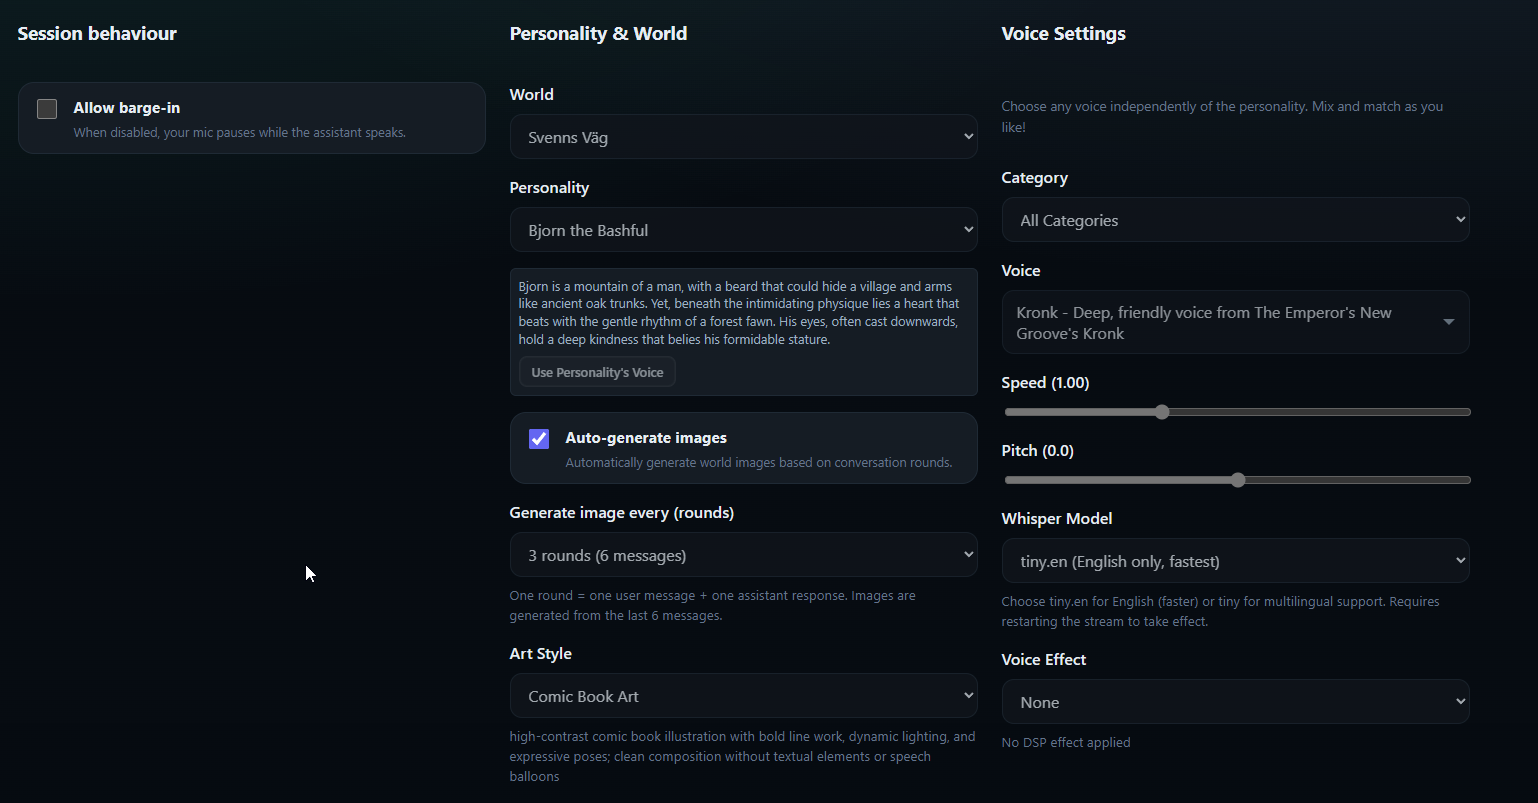Click the Voice dropdown caret arrow
The image size is (1538, 803).
[1448, 322]
